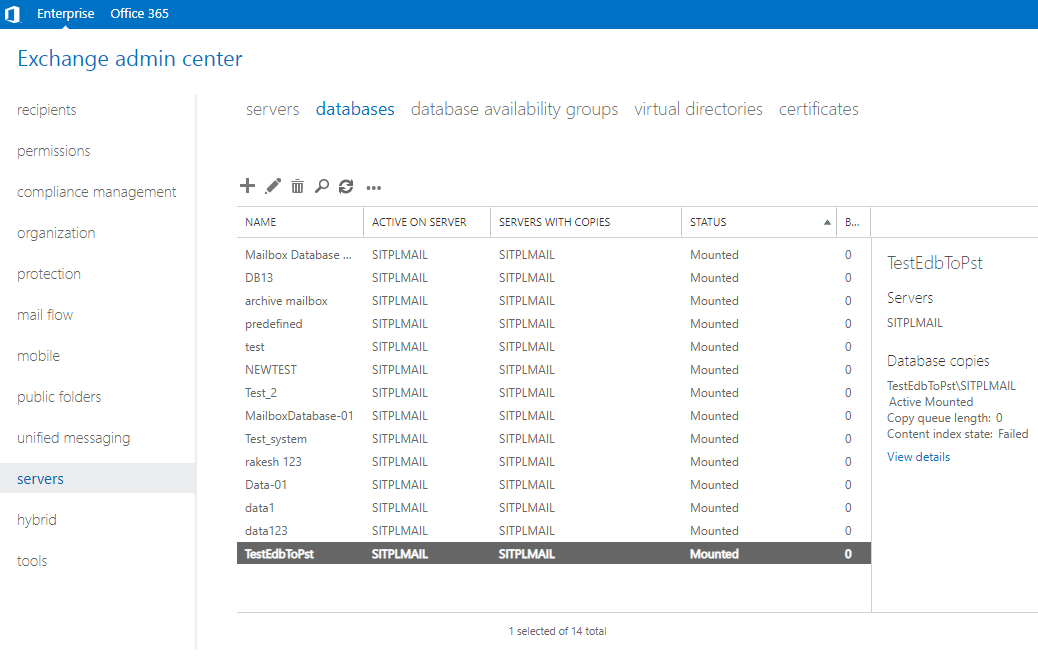Click the delete trash can icon

(x=297, y=186)
